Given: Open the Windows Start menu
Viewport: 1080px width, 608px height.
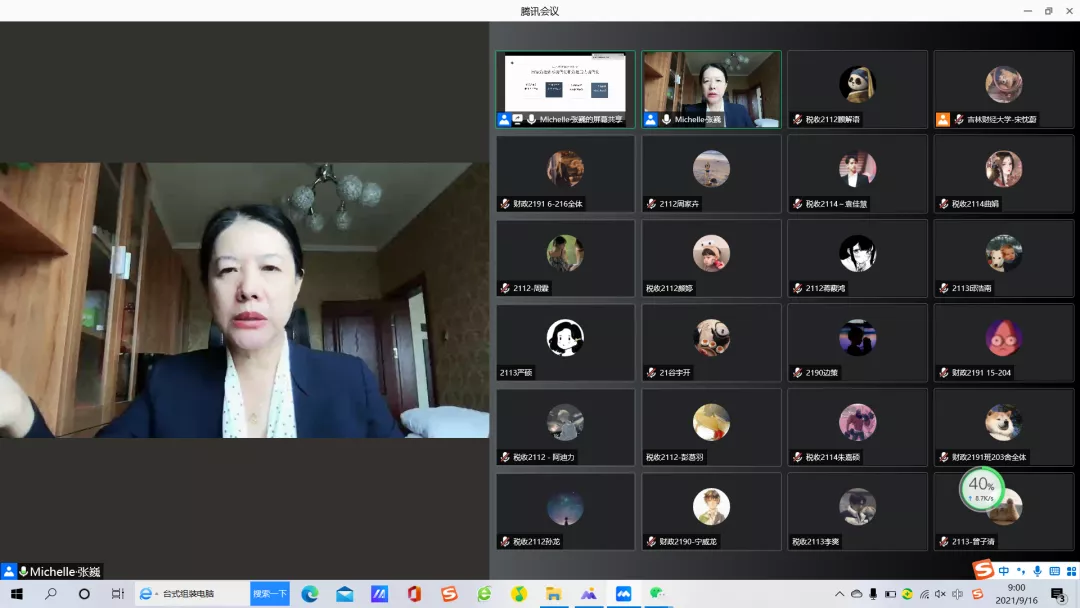Looking at the screenshot, I should coord(17,594).
